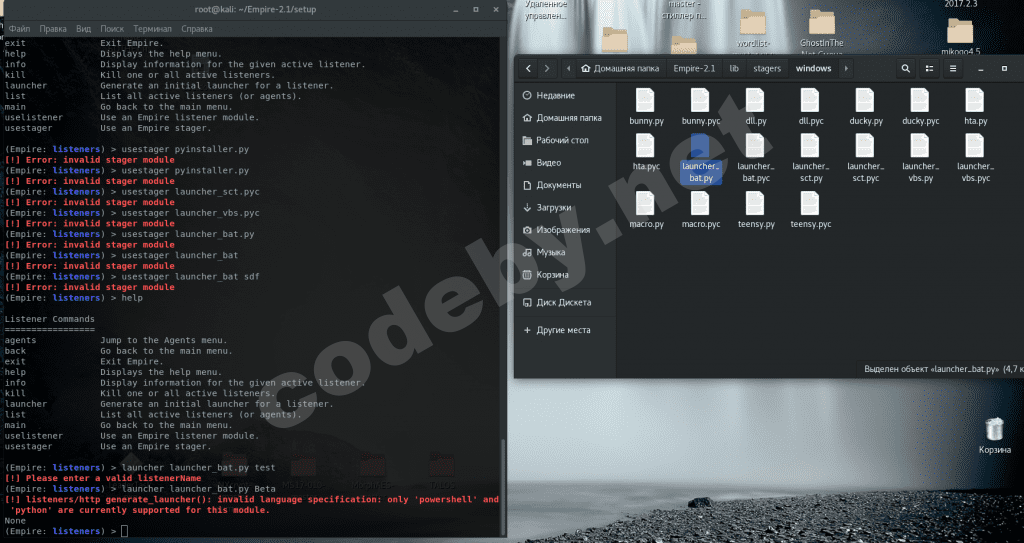1024x543 pixels.
Task: Click the terminal vertical scrollbar
Action: (502, 487)
